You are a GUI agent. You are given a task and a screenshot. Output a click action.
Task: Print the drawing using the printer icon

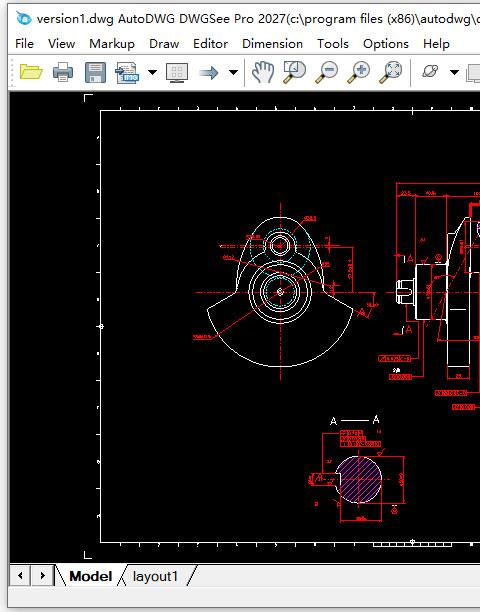[63, 72]
